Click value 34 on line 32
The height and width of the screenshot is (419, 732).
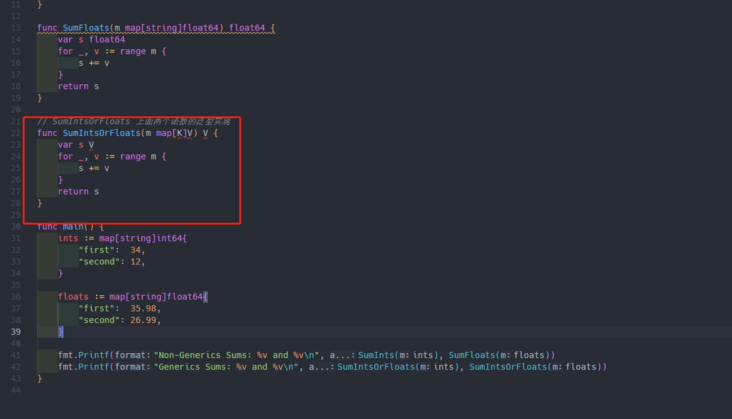tap(135, 250)
